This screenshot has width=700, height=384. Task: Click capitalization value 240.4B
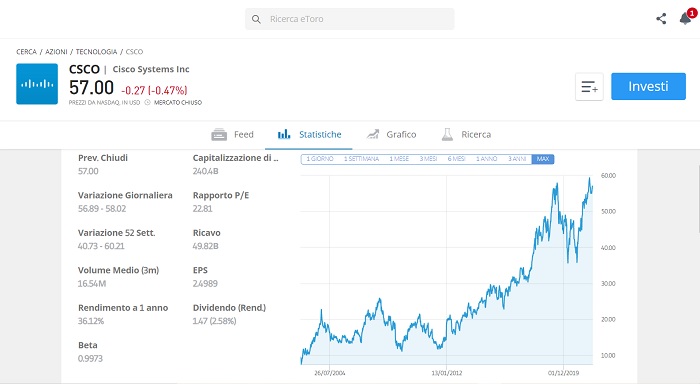click(x=205, y=171)
